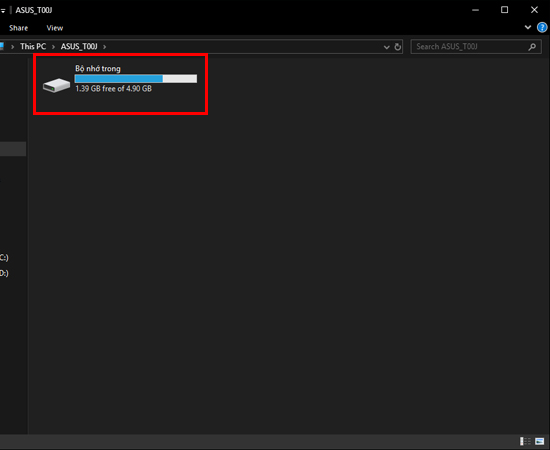Open the View ribbon tab
550x450 pixels.
click(55, 28)
